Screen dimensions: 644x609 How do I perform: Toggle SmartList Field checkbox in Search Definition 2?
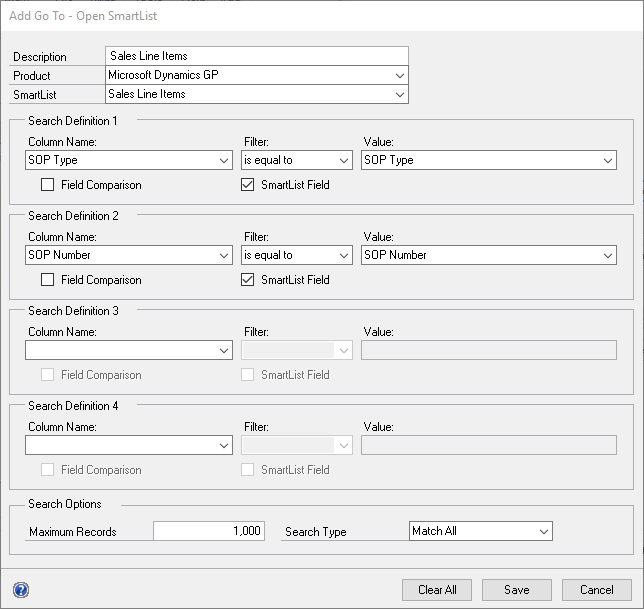(247, 280)
